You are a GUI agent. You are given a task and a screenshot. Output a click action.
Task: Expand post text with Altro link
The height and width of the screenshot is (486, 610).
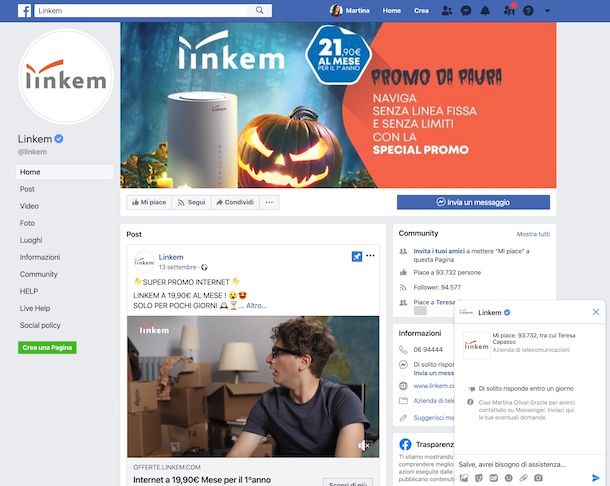coord(256,306)
